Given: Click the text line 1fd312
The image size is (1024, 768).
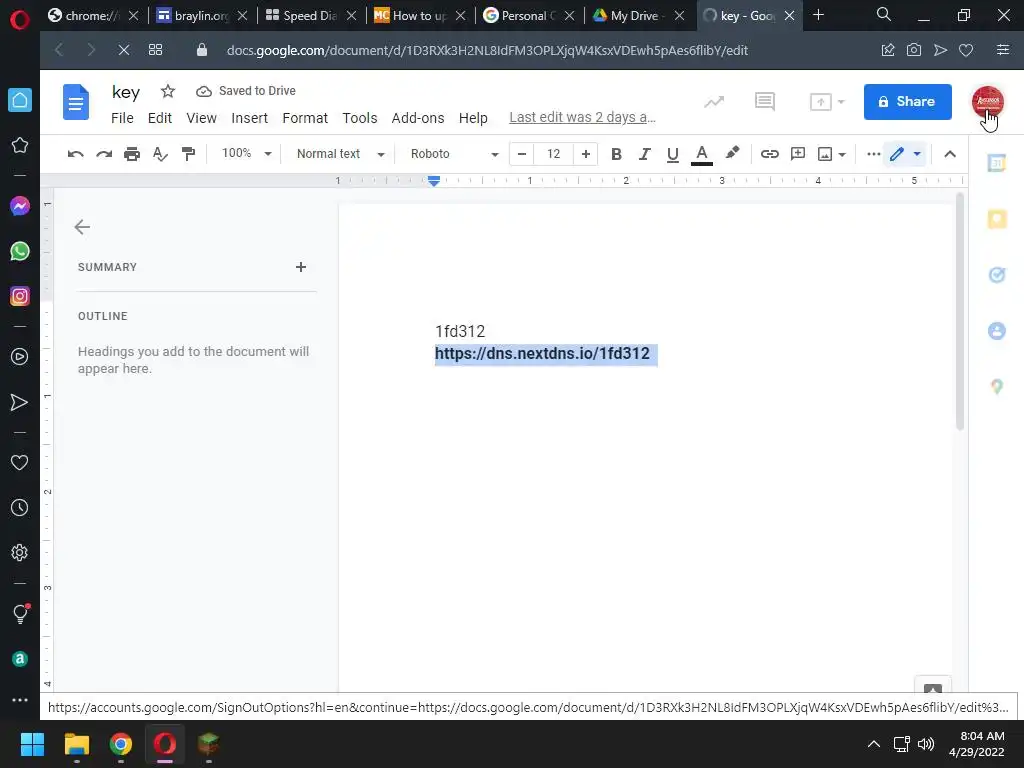Looking at the screenshot, I should pyautogui.click(x=460, y=332).
